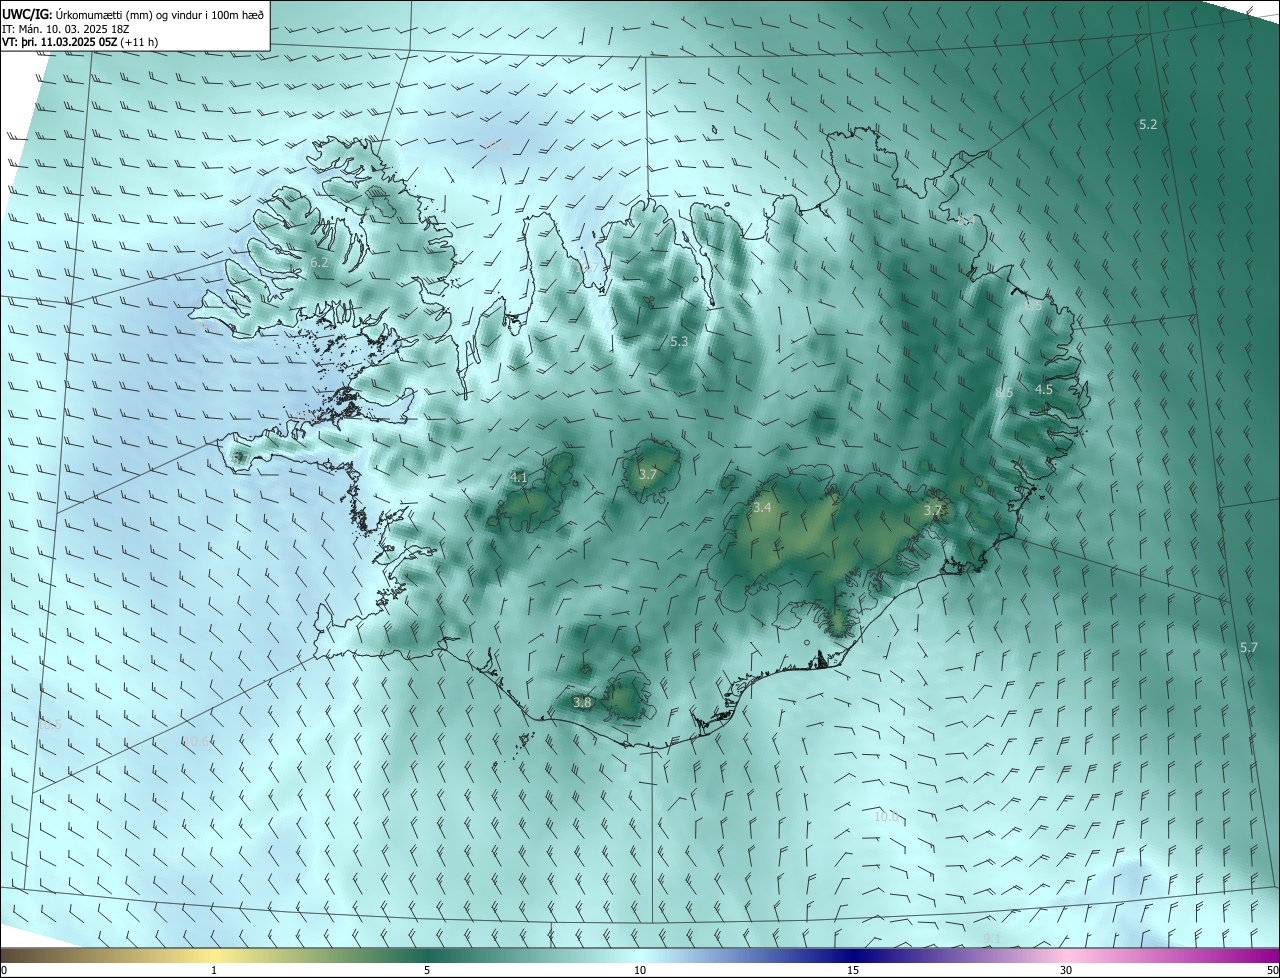This screenshot has height=978, width=1280.
Task: Click the 5 tick on the color scale
Action: [427, 970]
